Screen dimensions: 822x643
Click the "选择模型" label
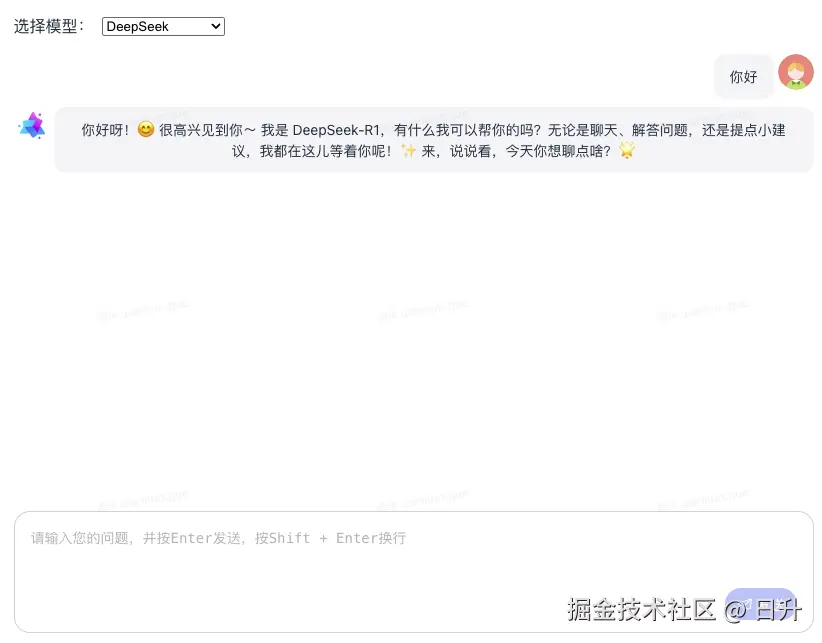coord(49,26)
